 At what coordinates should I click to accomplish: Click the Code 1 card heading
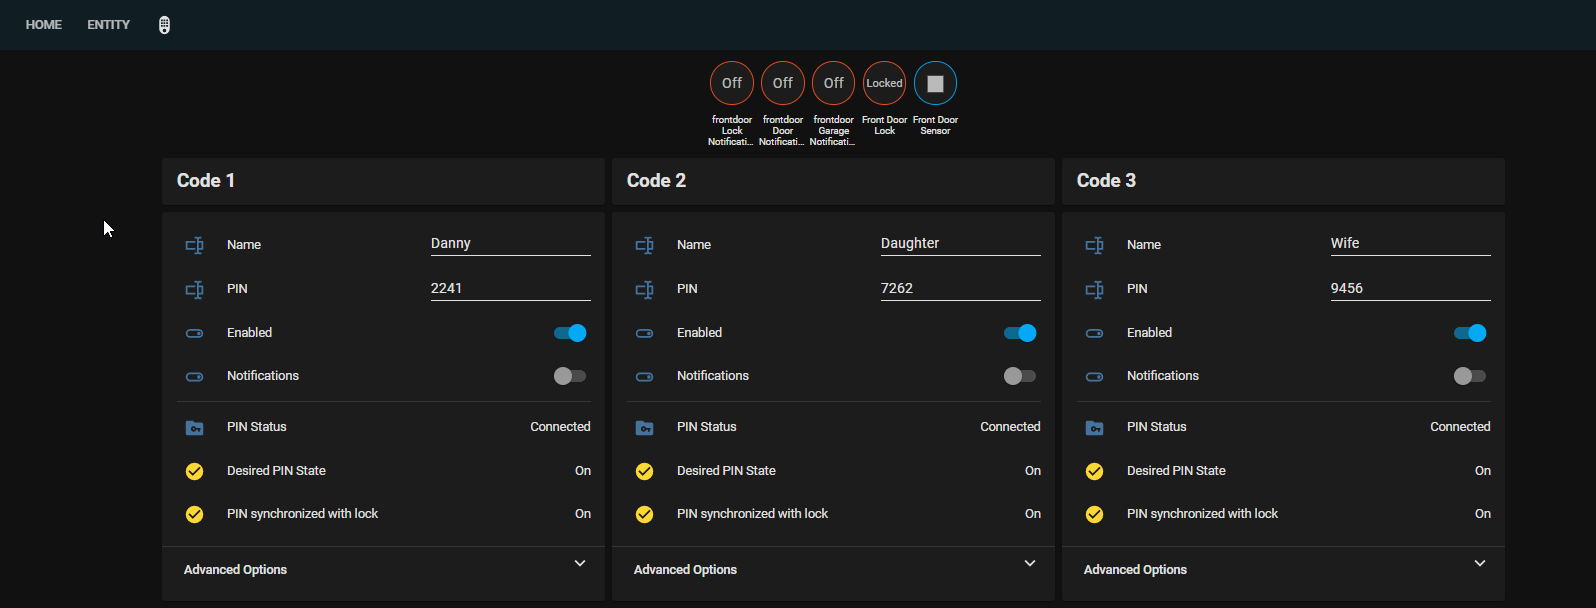(x=206, y=181)
